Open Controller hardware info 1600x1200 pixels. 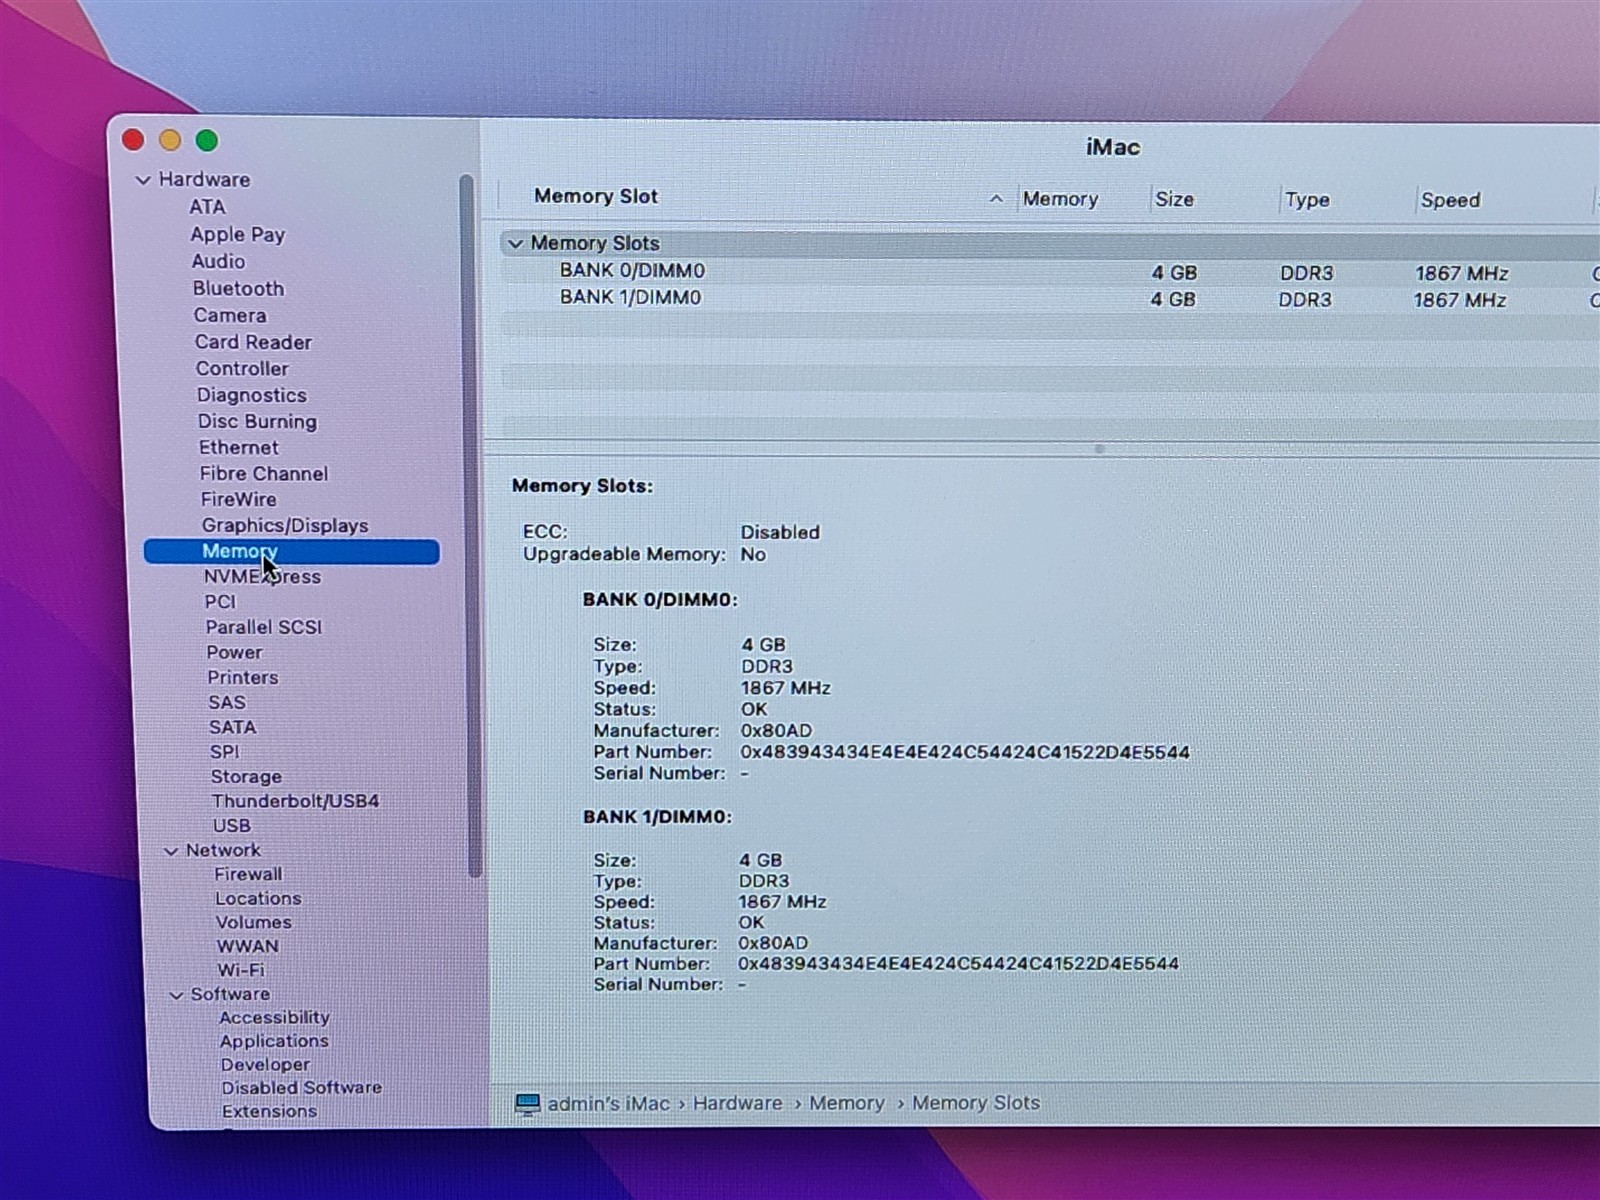tap(242, 368)
